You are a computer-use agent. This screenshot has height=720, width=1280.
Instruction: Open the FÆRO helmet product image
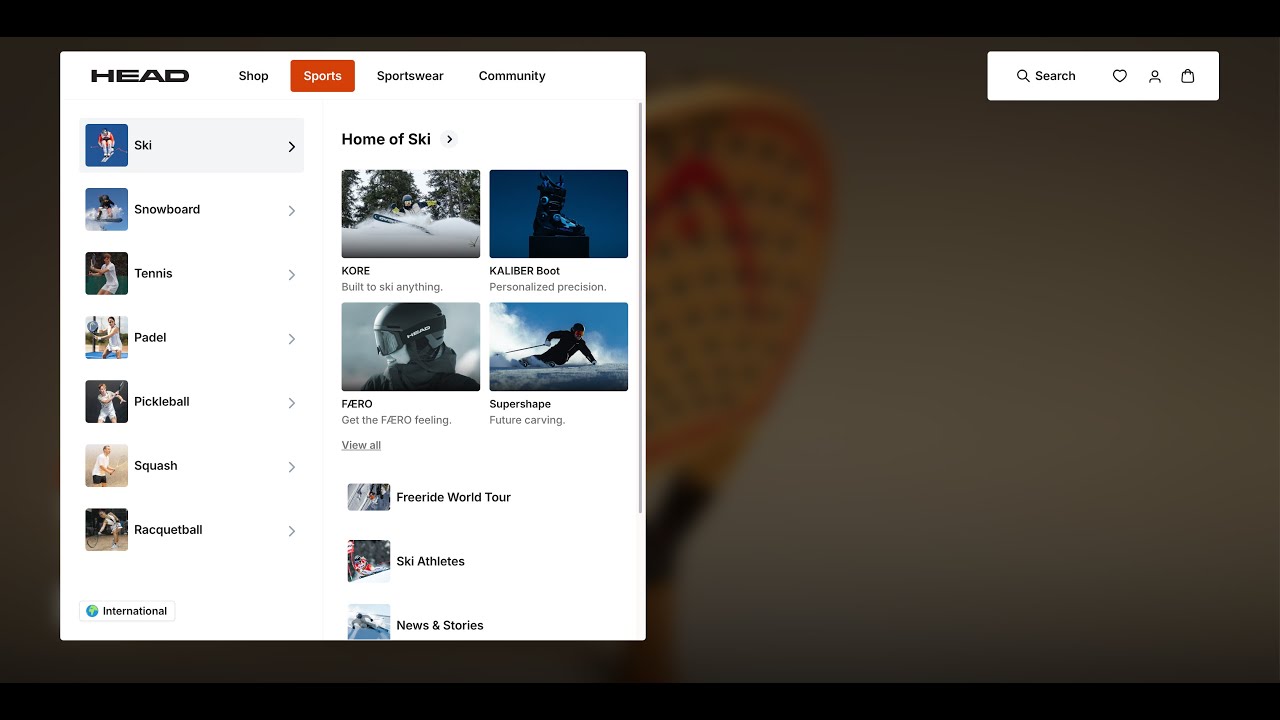click(x=411, y=347)
